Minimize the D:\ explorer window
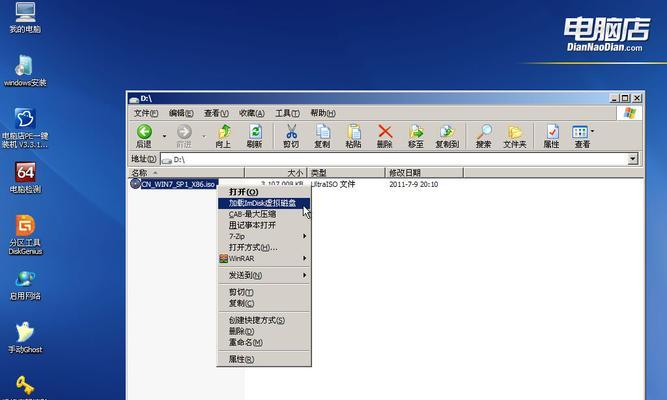The height and width of the screenshot is (400, 667). tap(614, 98)
